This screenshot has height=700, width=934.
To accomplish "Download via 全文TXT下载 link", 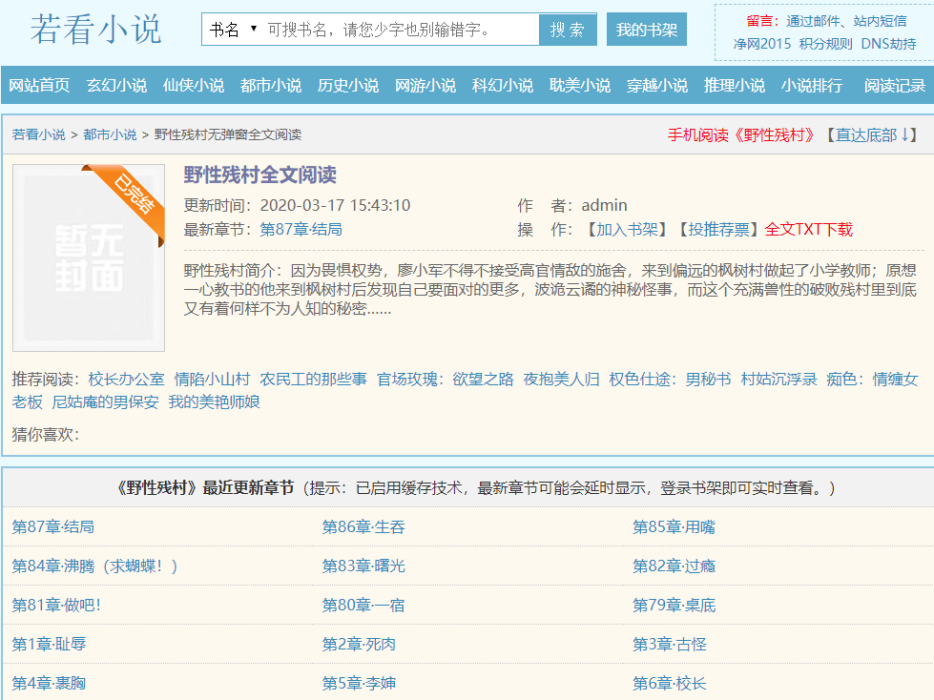I will pyautogui.click(x=808, y=229).
